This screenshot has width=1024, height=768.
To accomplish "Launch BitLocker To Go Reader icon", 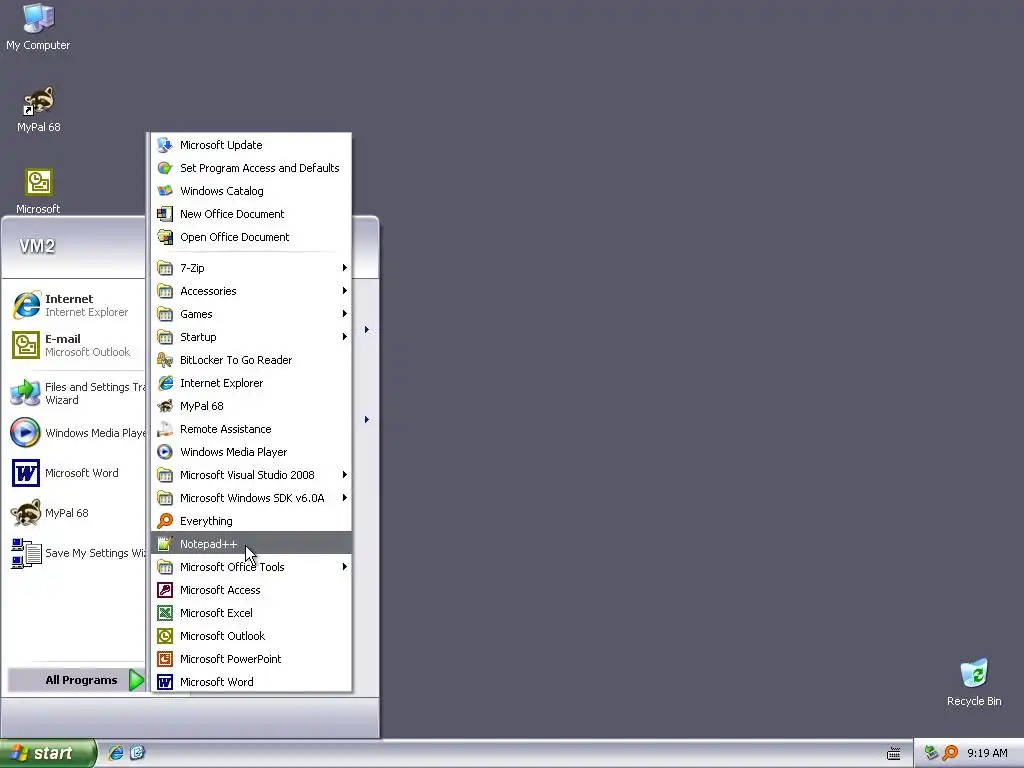I will [x=165, y=360].
